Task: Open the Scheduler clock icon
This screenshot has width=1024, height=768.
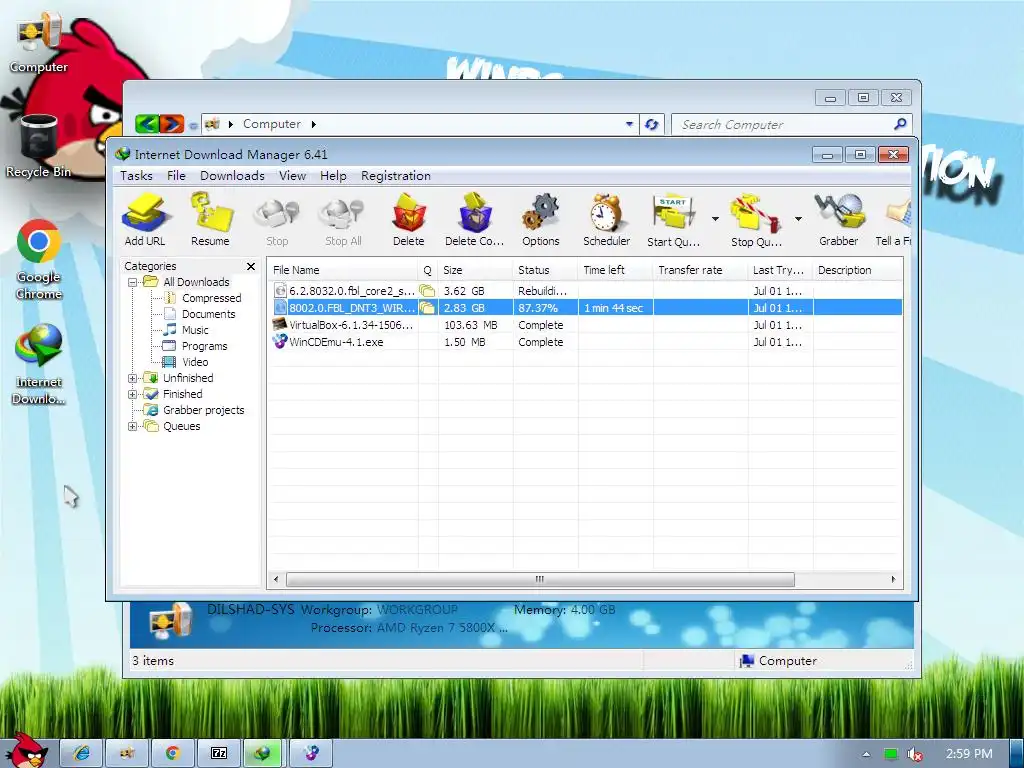Action: pos(606,219)
